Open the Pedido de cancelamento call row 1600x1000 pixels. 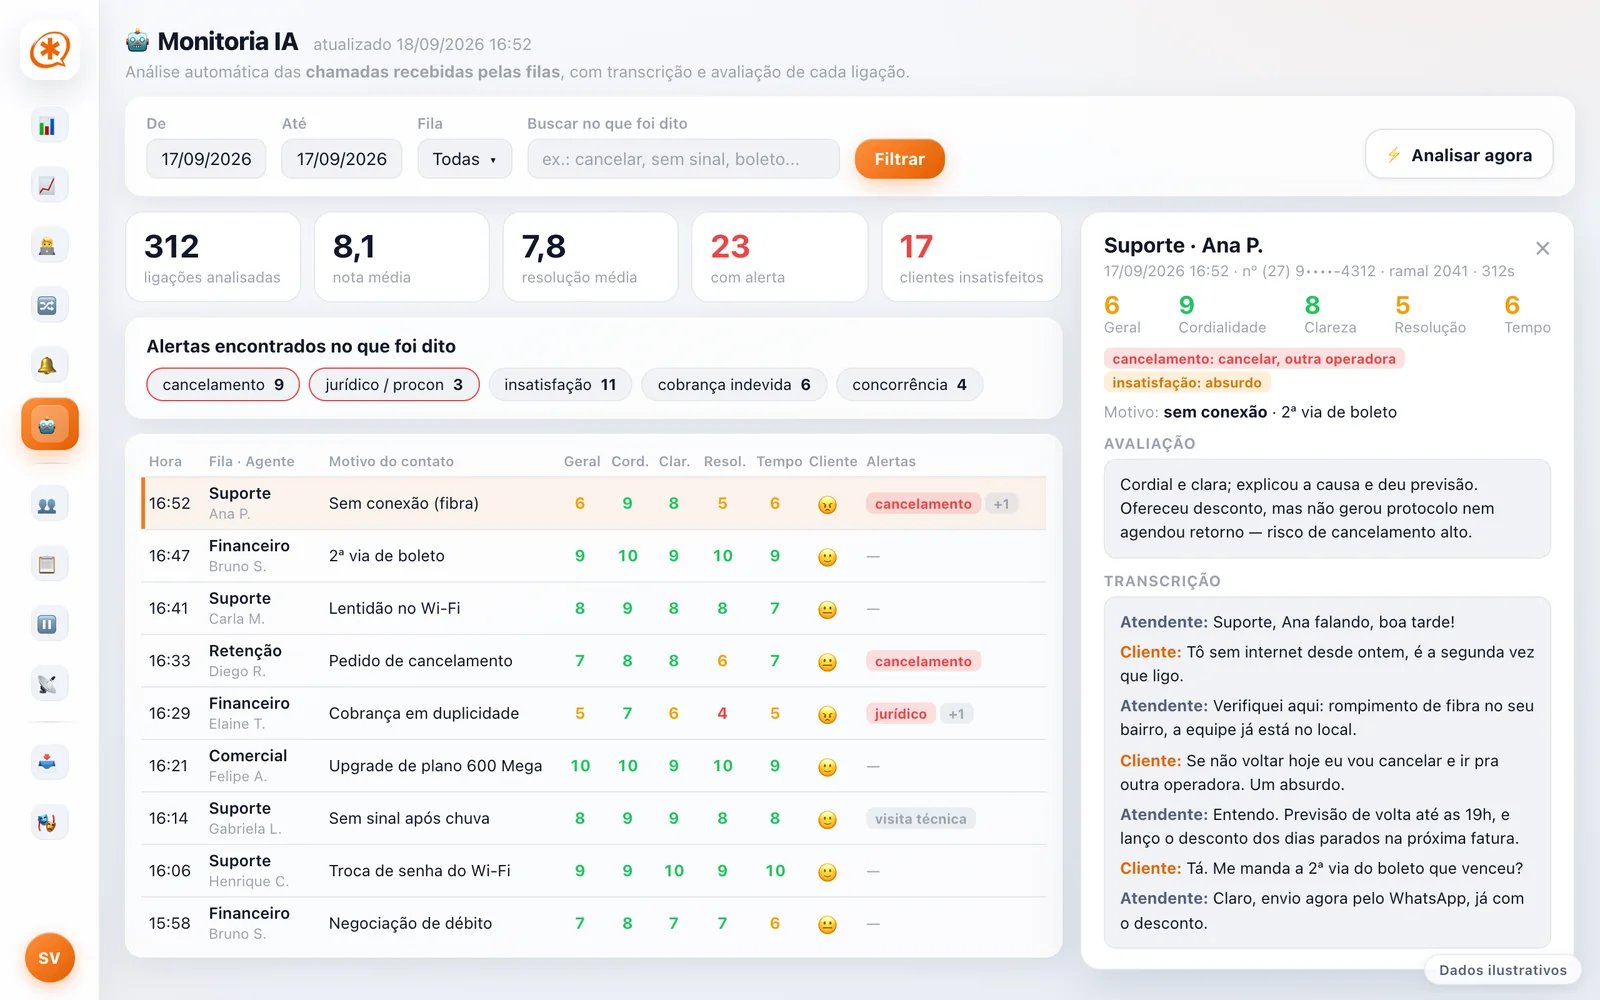point(594,661)
